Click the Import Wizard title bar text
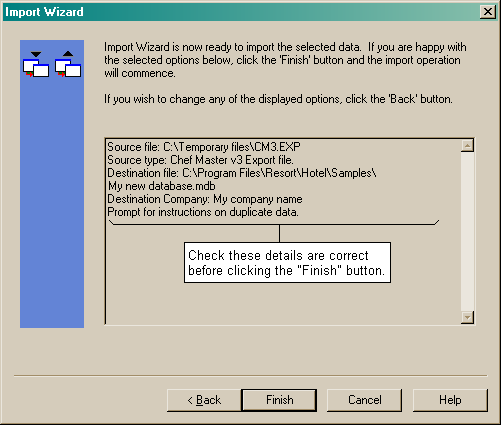The height and width of the screenshot is (425, 501). (44, 12)
